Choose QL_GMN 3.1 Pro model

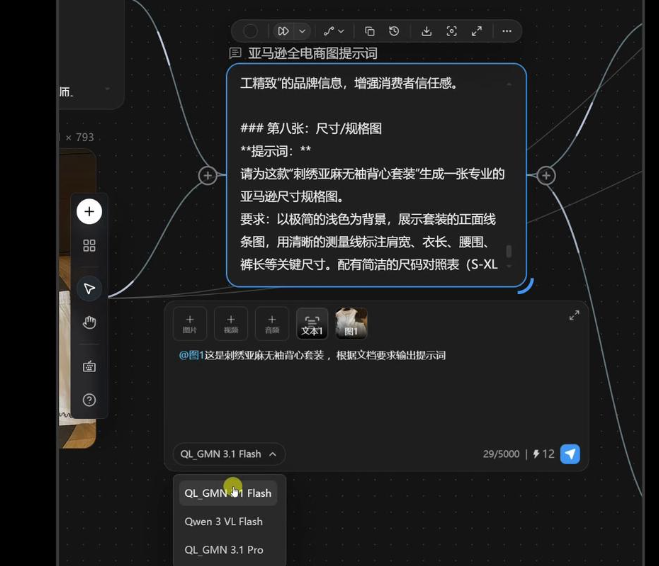tap(224, 550)
